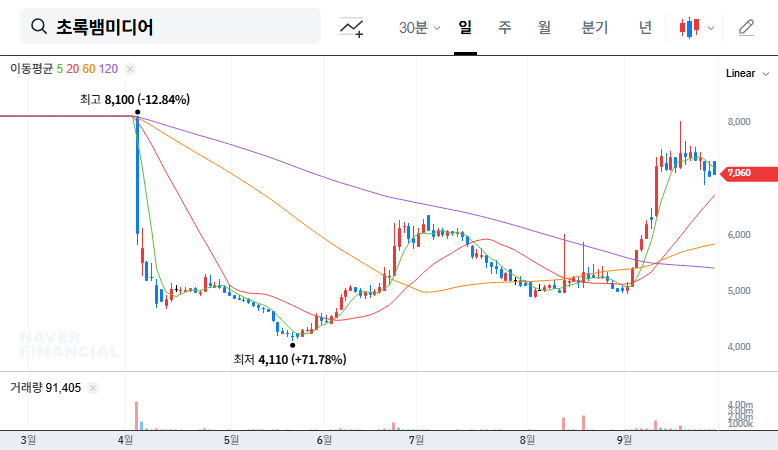The width and height of the screenshot is (778, 450).
Task: Select the 20-day moving average value
Action: [72, 68]
